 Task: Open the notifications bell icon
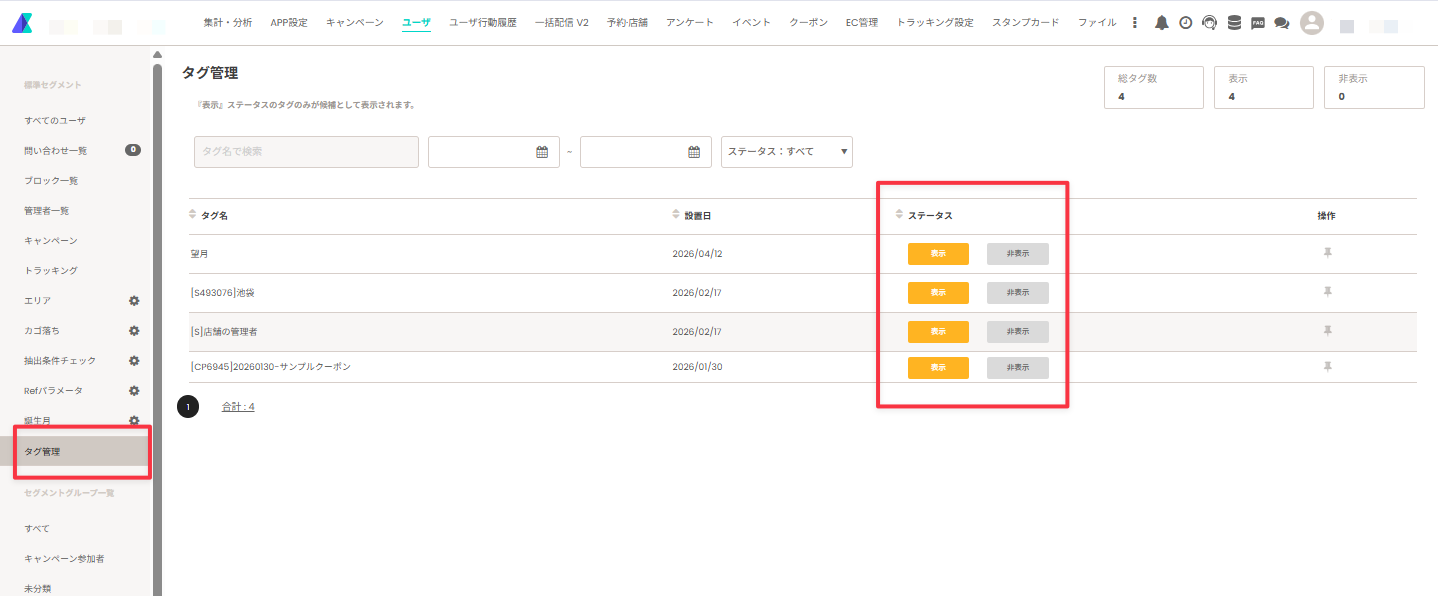coord(1161,23)
